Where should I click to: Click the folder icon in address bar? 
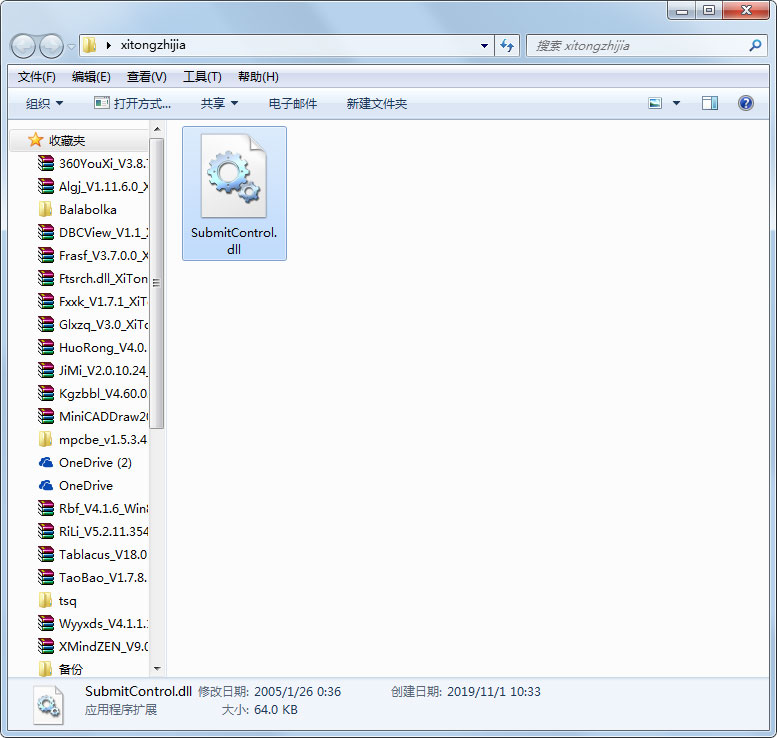90,45
